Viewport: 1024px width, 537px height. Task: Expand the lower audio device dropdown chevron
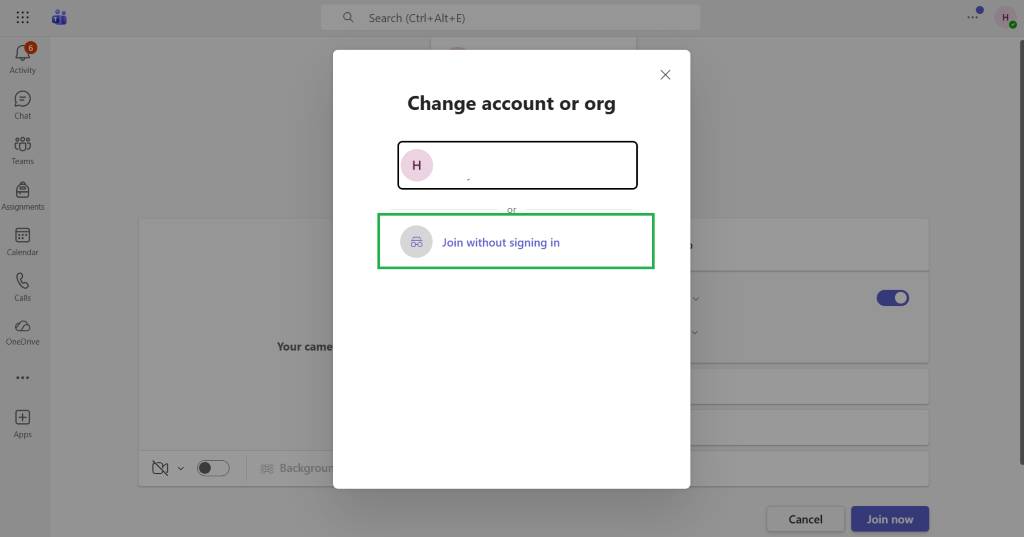point(695,333)
